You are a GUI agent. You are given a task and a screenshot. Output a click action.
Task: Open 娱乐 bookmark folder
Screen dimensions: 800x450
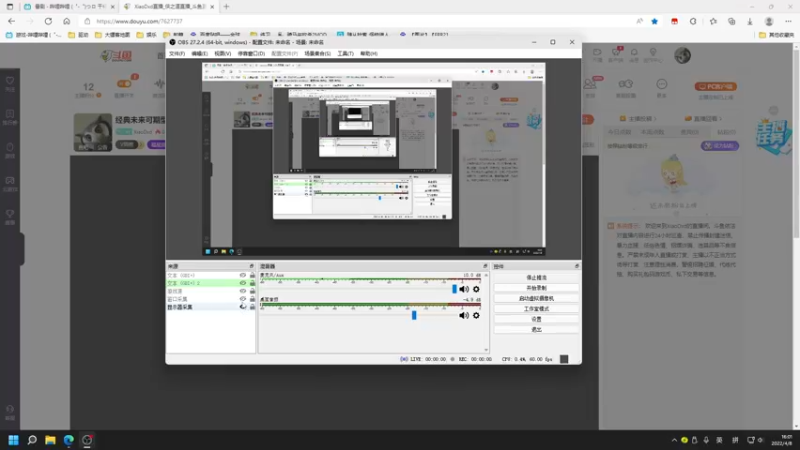tap(146, 35)
